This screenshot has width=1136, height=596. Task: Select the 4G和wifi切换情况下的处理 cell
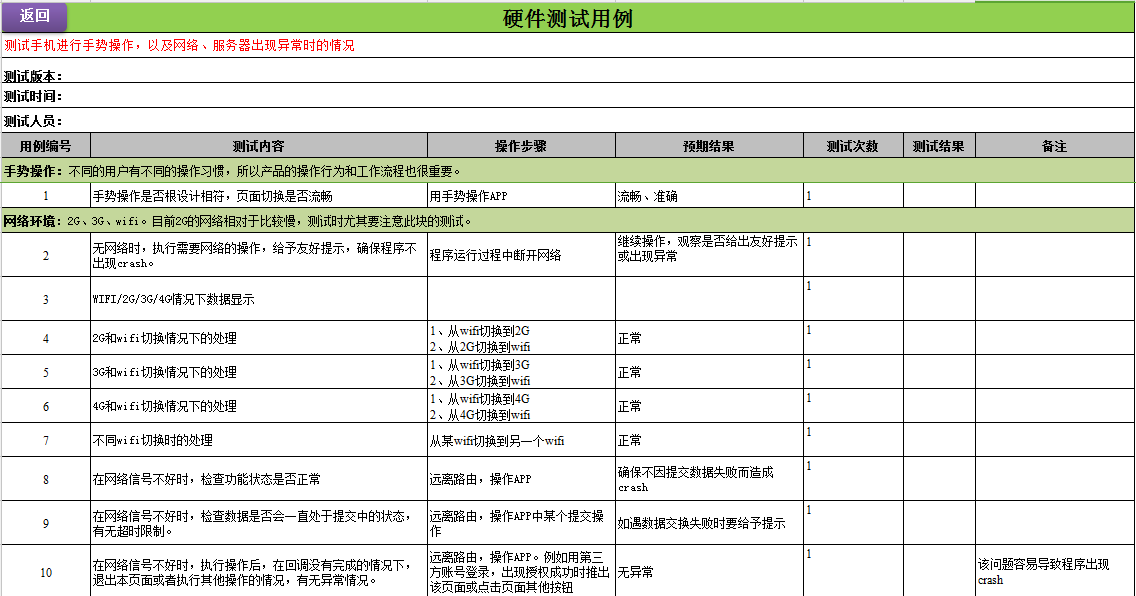click(259, 406)
